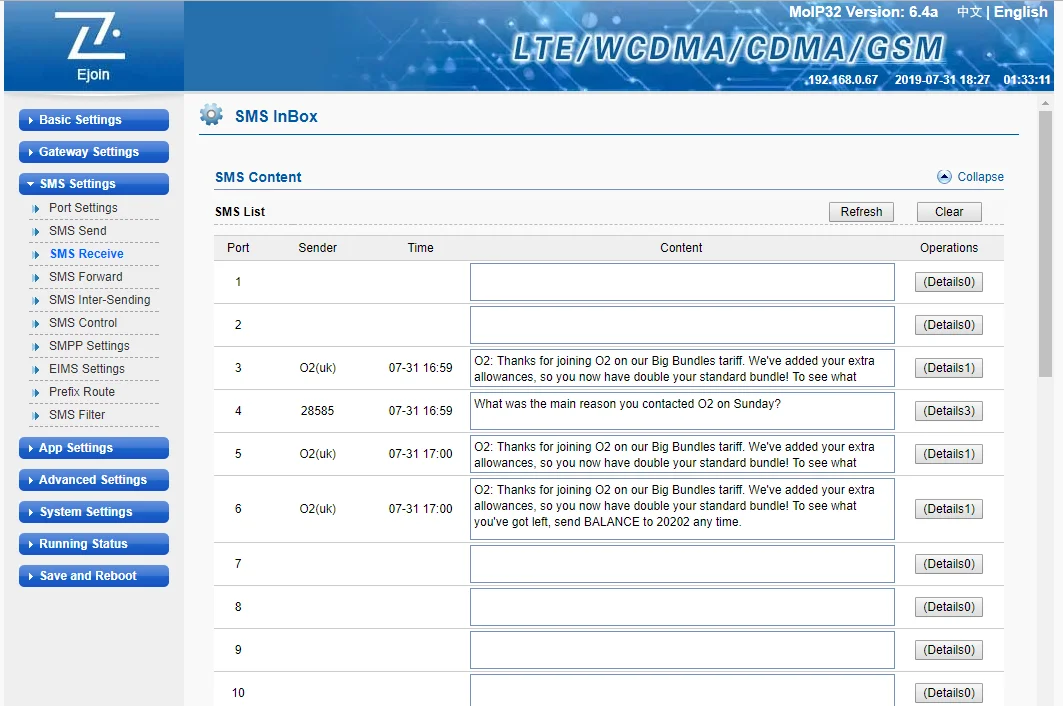Open Details0 for port 9
This screenshot has height=706, width=1063.
pos(948,650)
